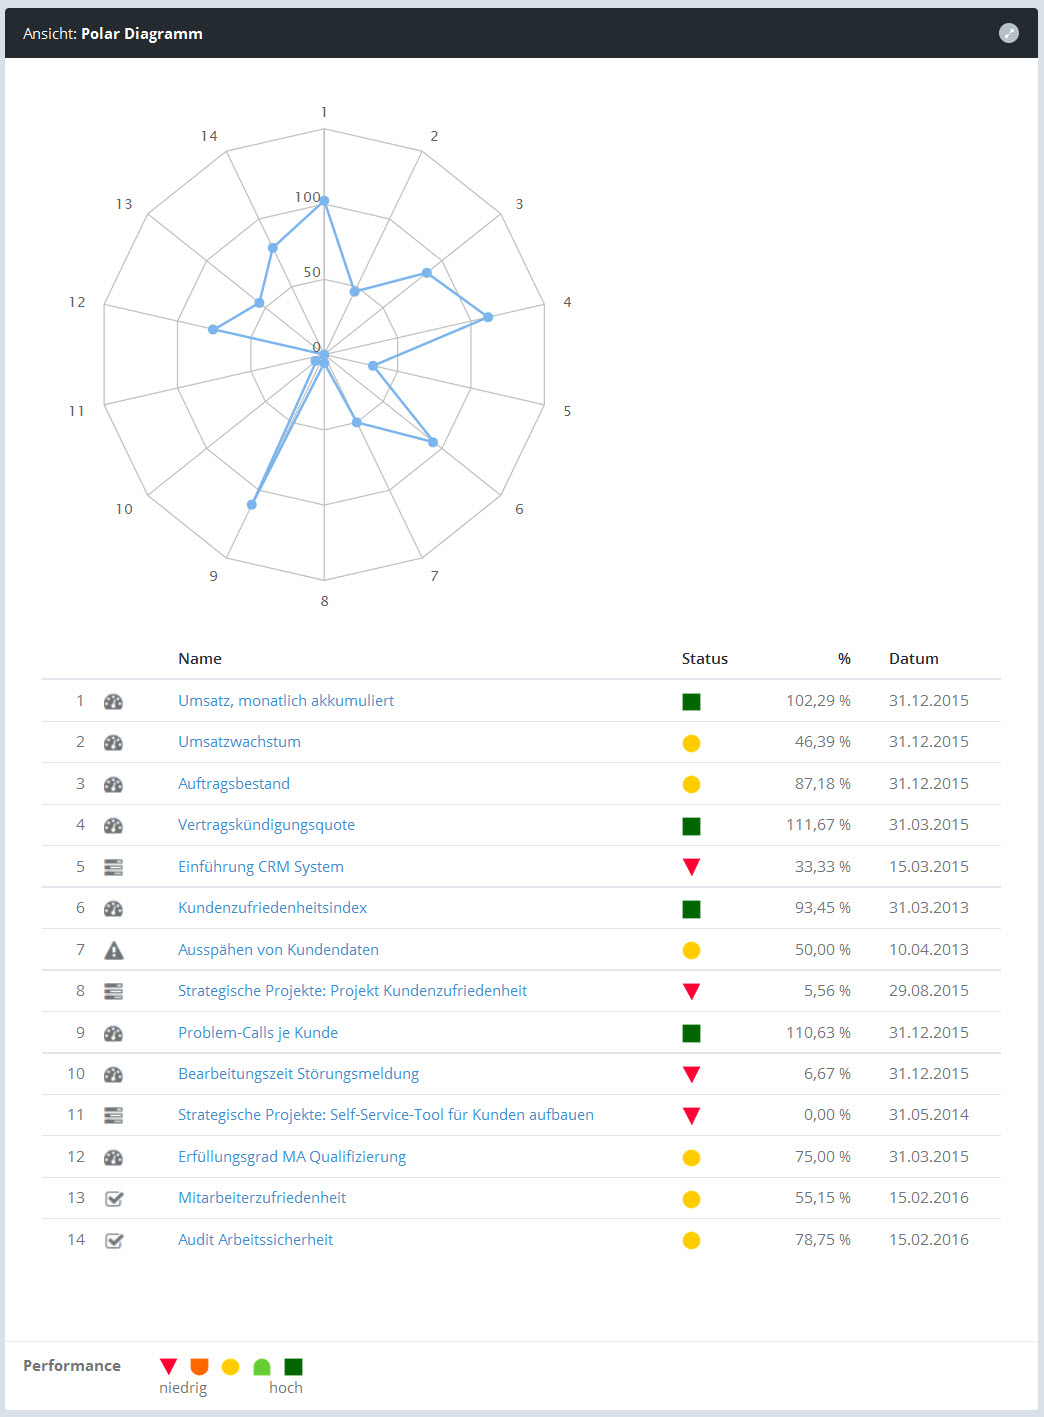Click the project icon beside Einführung CRM System
This screenshot has width=1044, height=1417.
tap(113, 867)
